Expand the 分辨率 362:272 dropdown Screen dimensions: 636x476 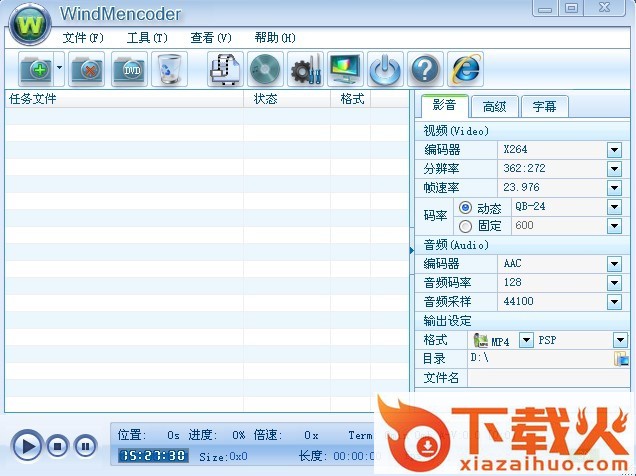coord(614,169)
